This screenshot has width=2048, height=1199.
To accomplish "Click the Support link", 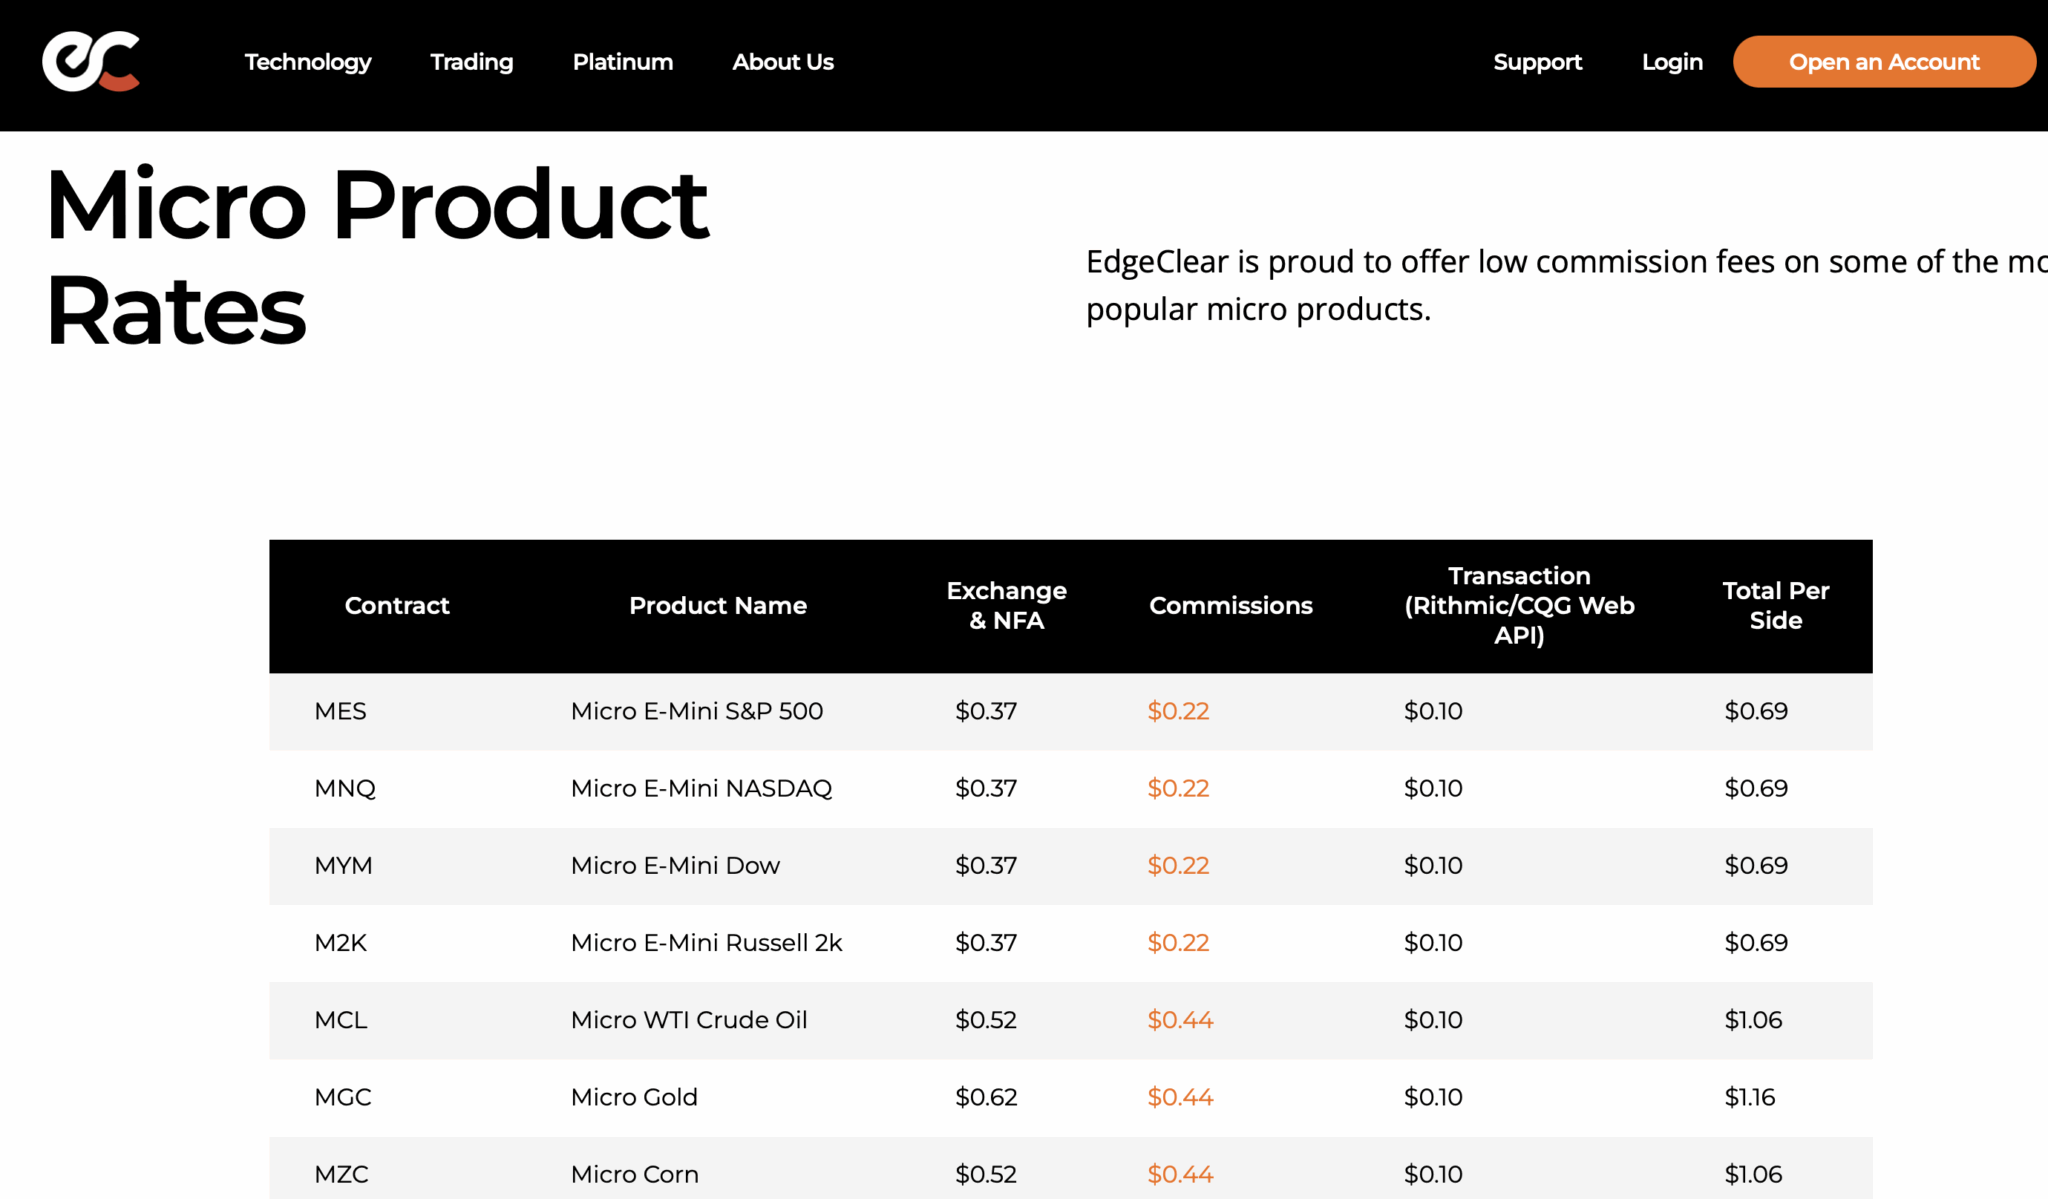I will (x=1538, y=62).
